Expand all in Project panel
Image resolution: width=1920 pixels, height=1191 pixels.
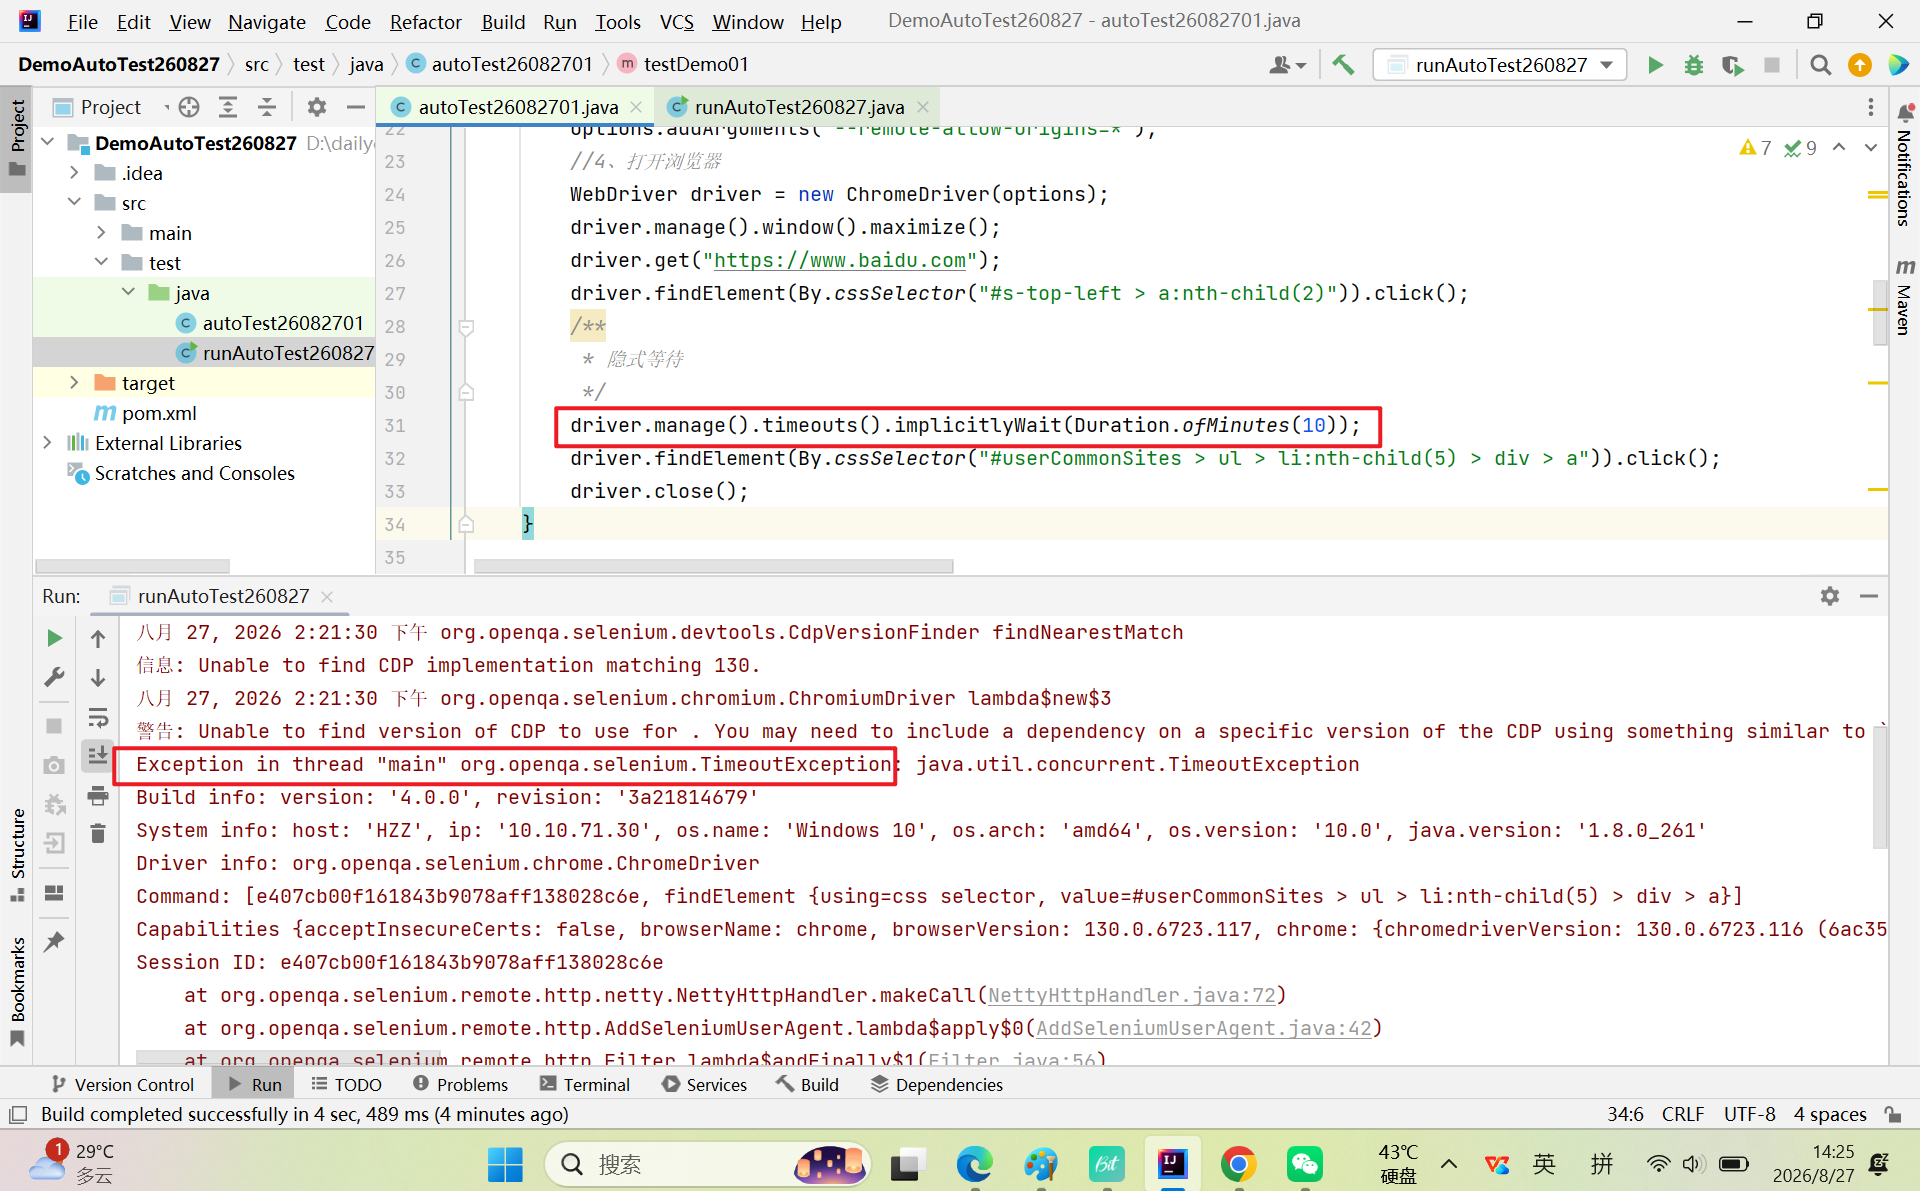[x=228, y=107]
